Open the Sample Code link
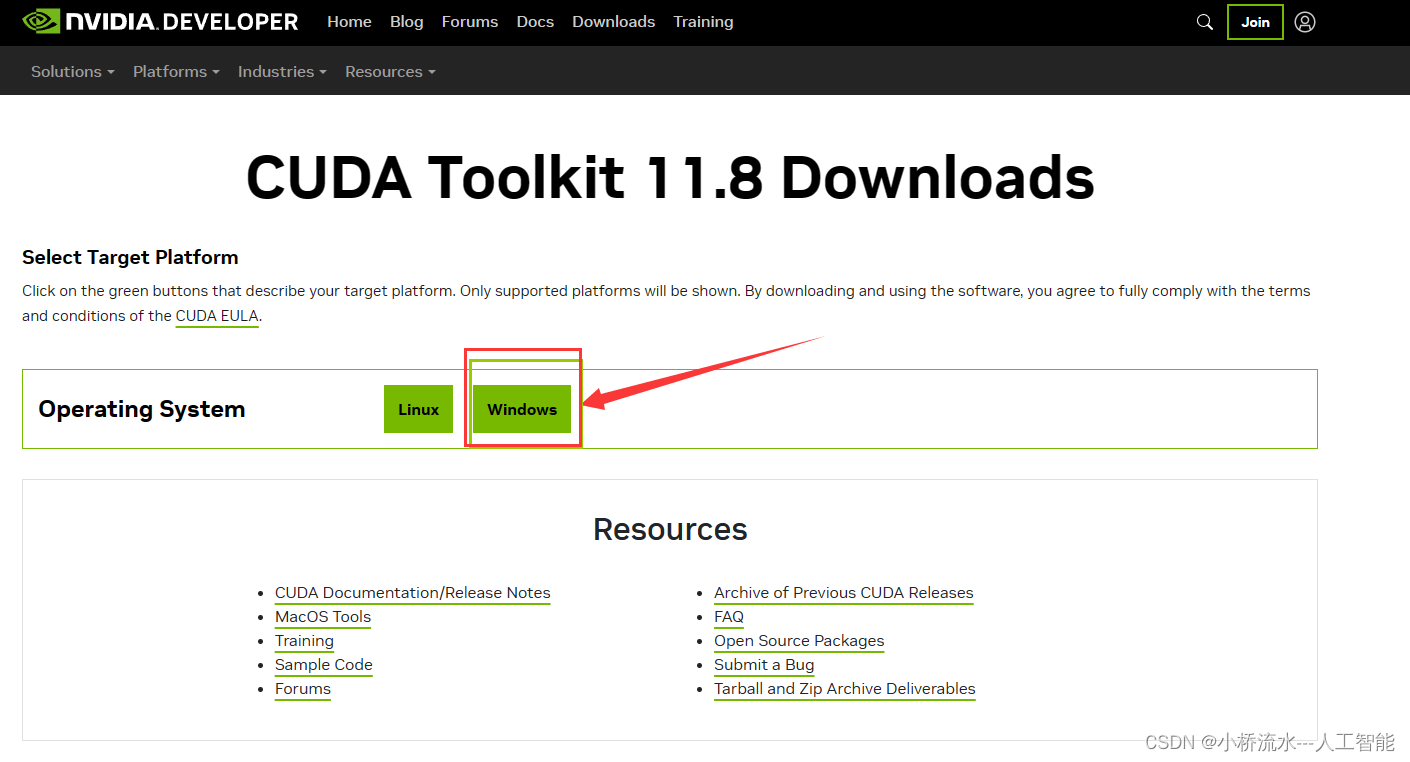This screenshot has height=762, width=1410. (x=324, y=665)
